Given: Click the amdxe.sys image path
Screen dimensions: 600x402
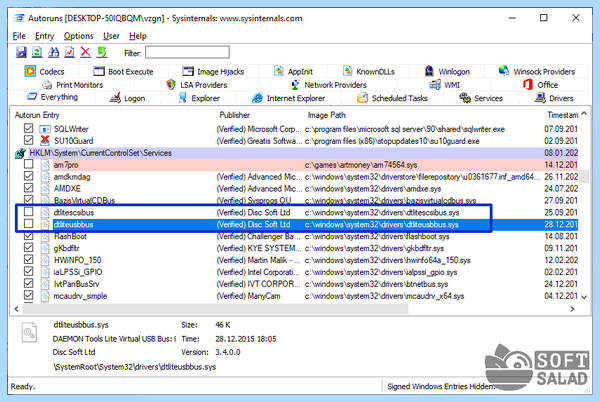Looking at the screenshot, I should pos(373,189).
